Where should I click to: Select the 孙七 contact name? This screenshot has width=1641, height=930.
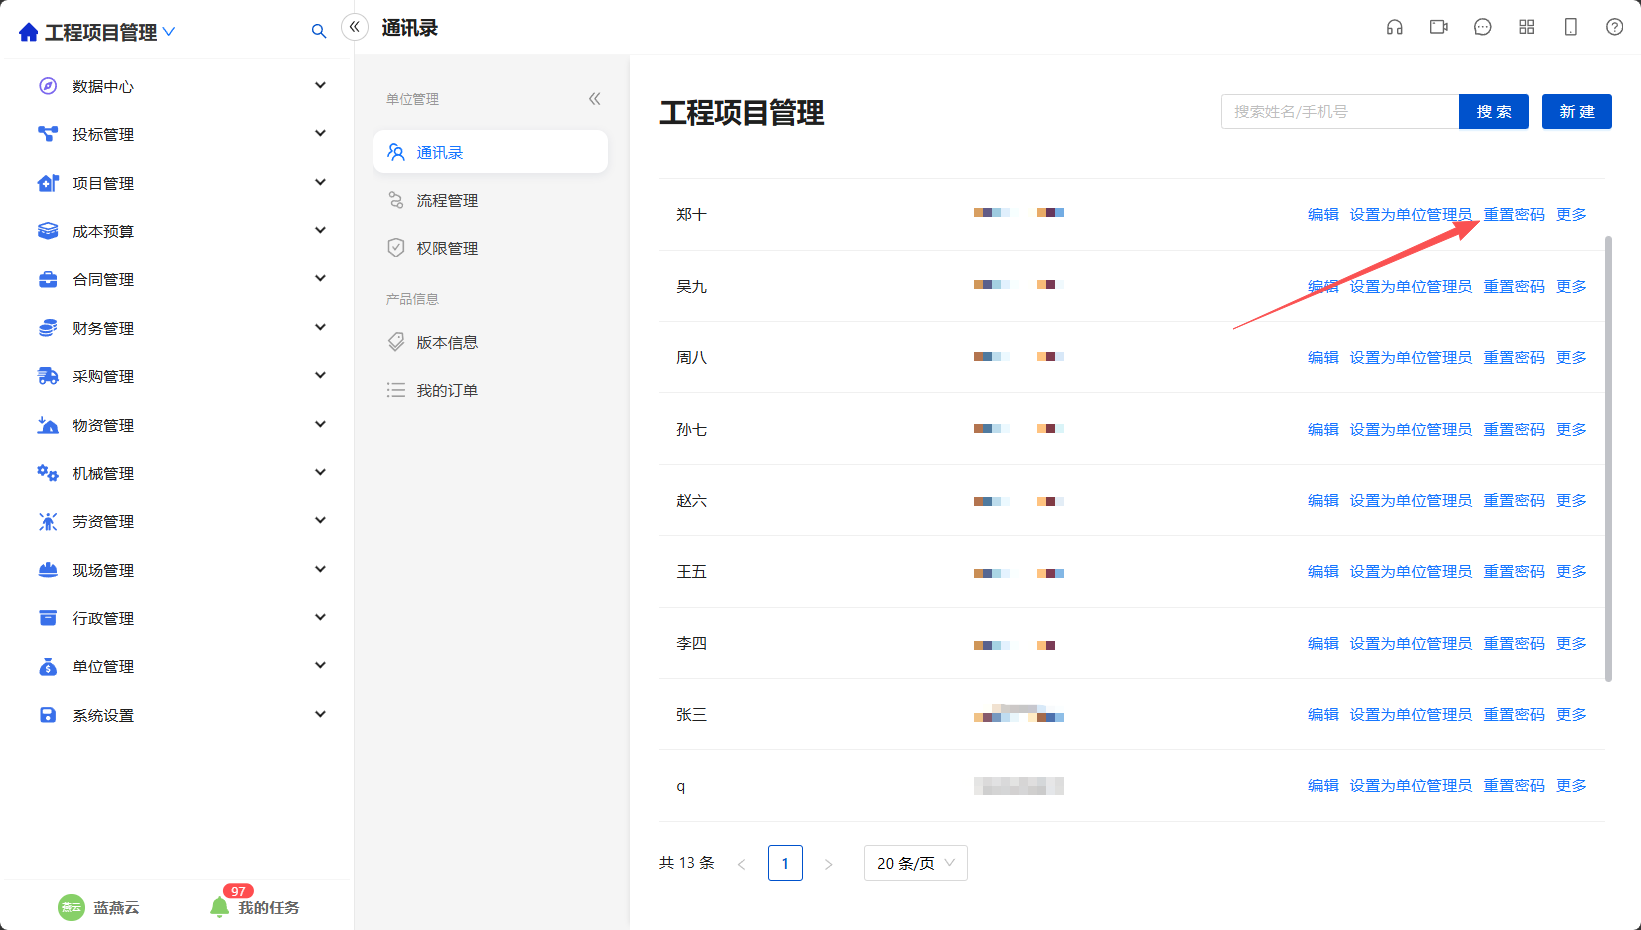pos(691,429)
